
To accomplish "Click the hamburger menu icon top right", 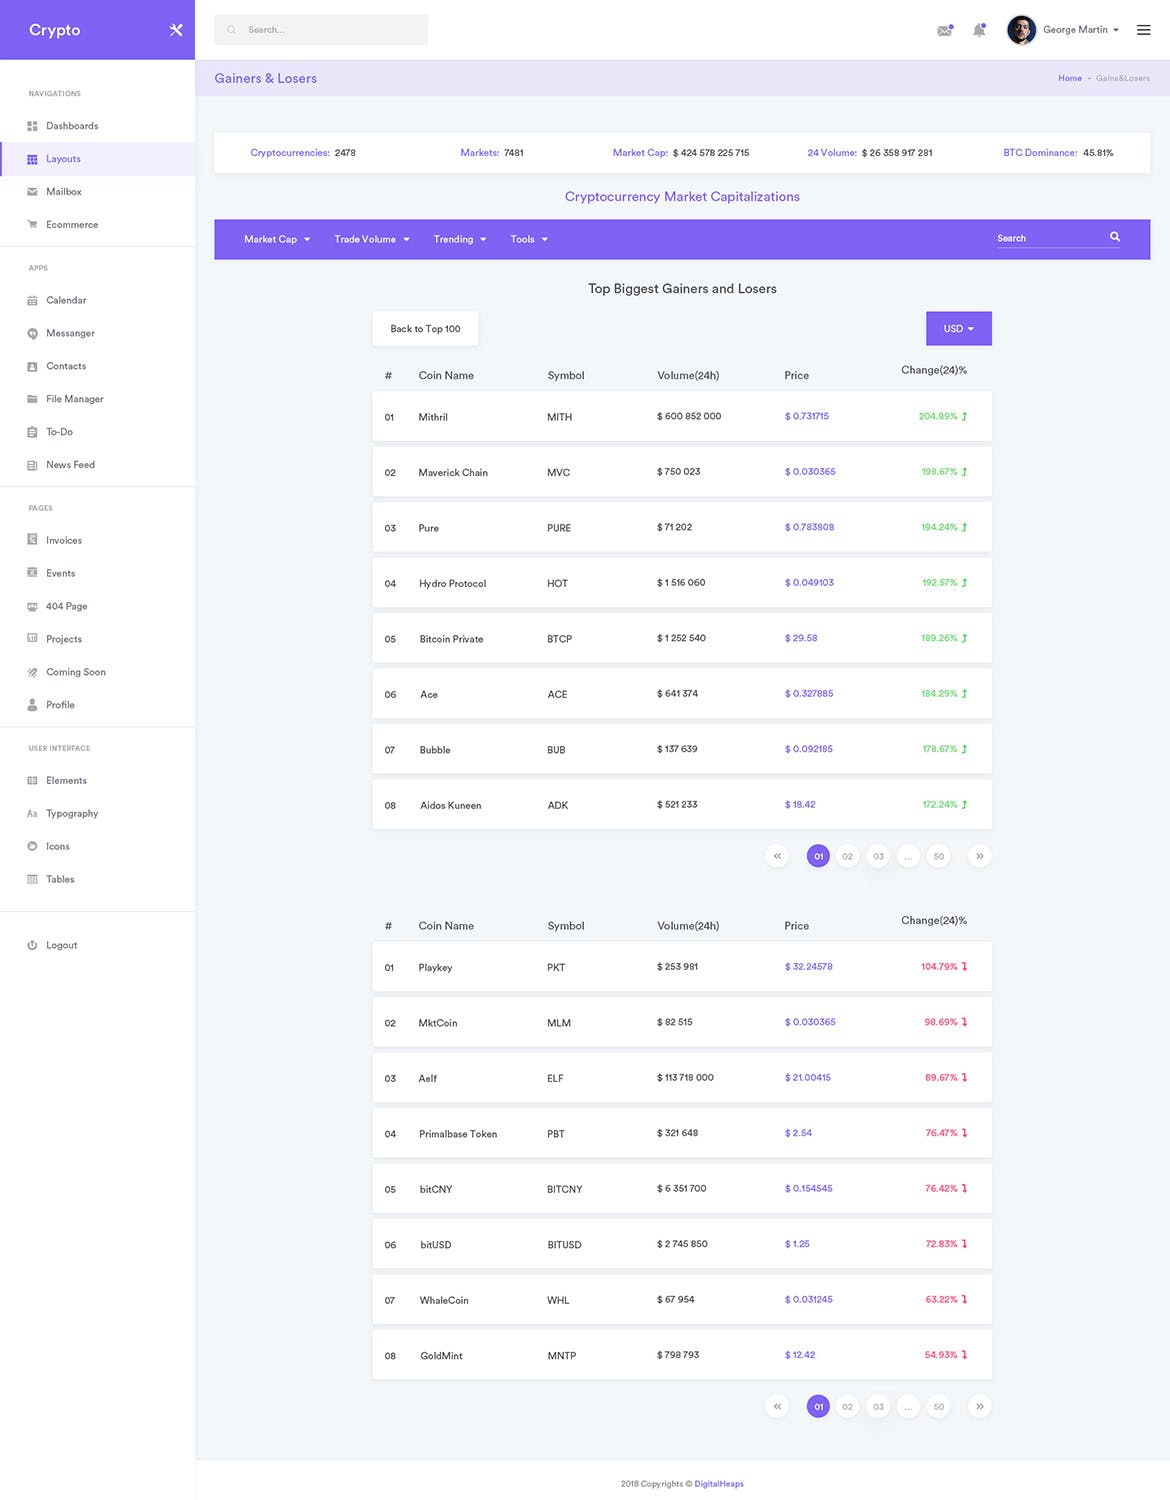I will coord(1143,29).
